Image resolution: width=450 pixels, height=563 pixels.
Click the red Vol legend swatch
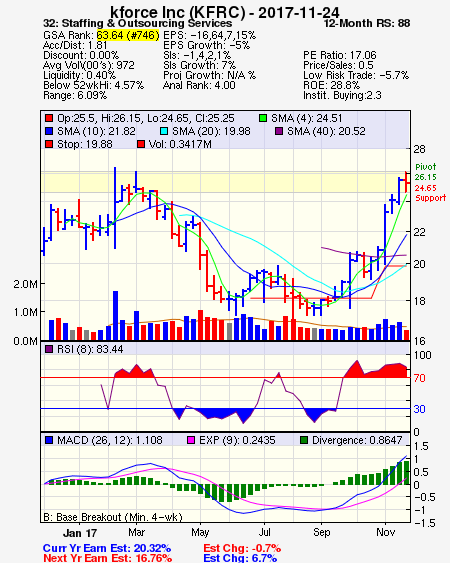point(141,144)
